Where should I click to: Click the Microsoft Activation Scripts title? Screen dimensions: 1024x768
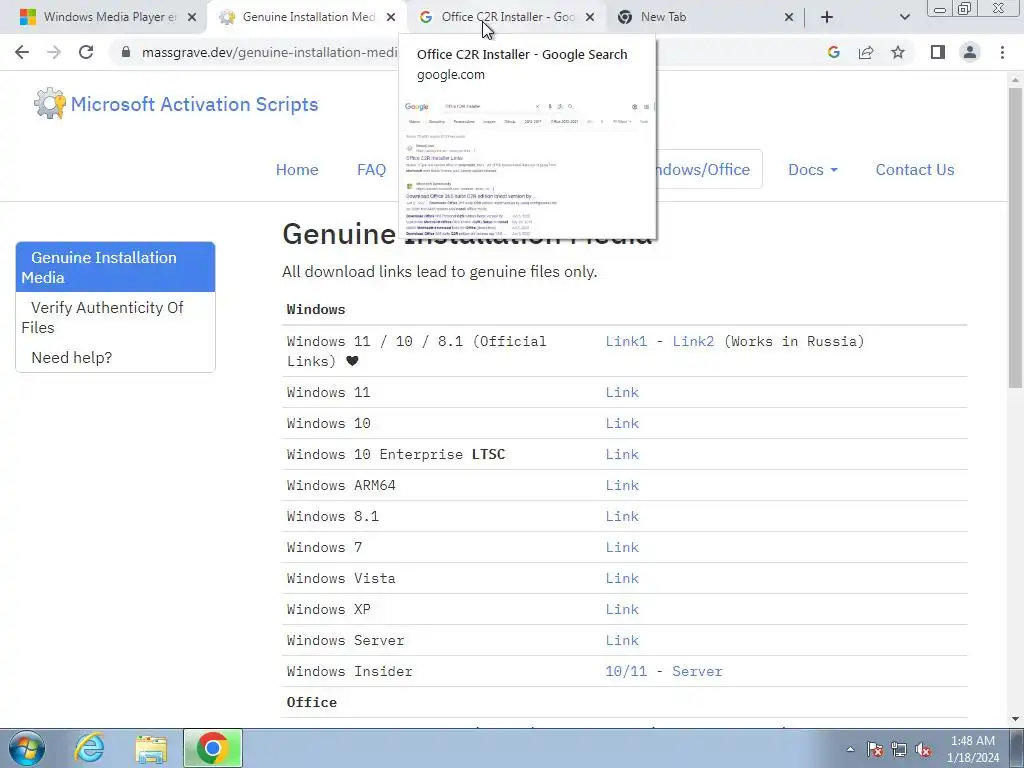(x=195, y=104)
